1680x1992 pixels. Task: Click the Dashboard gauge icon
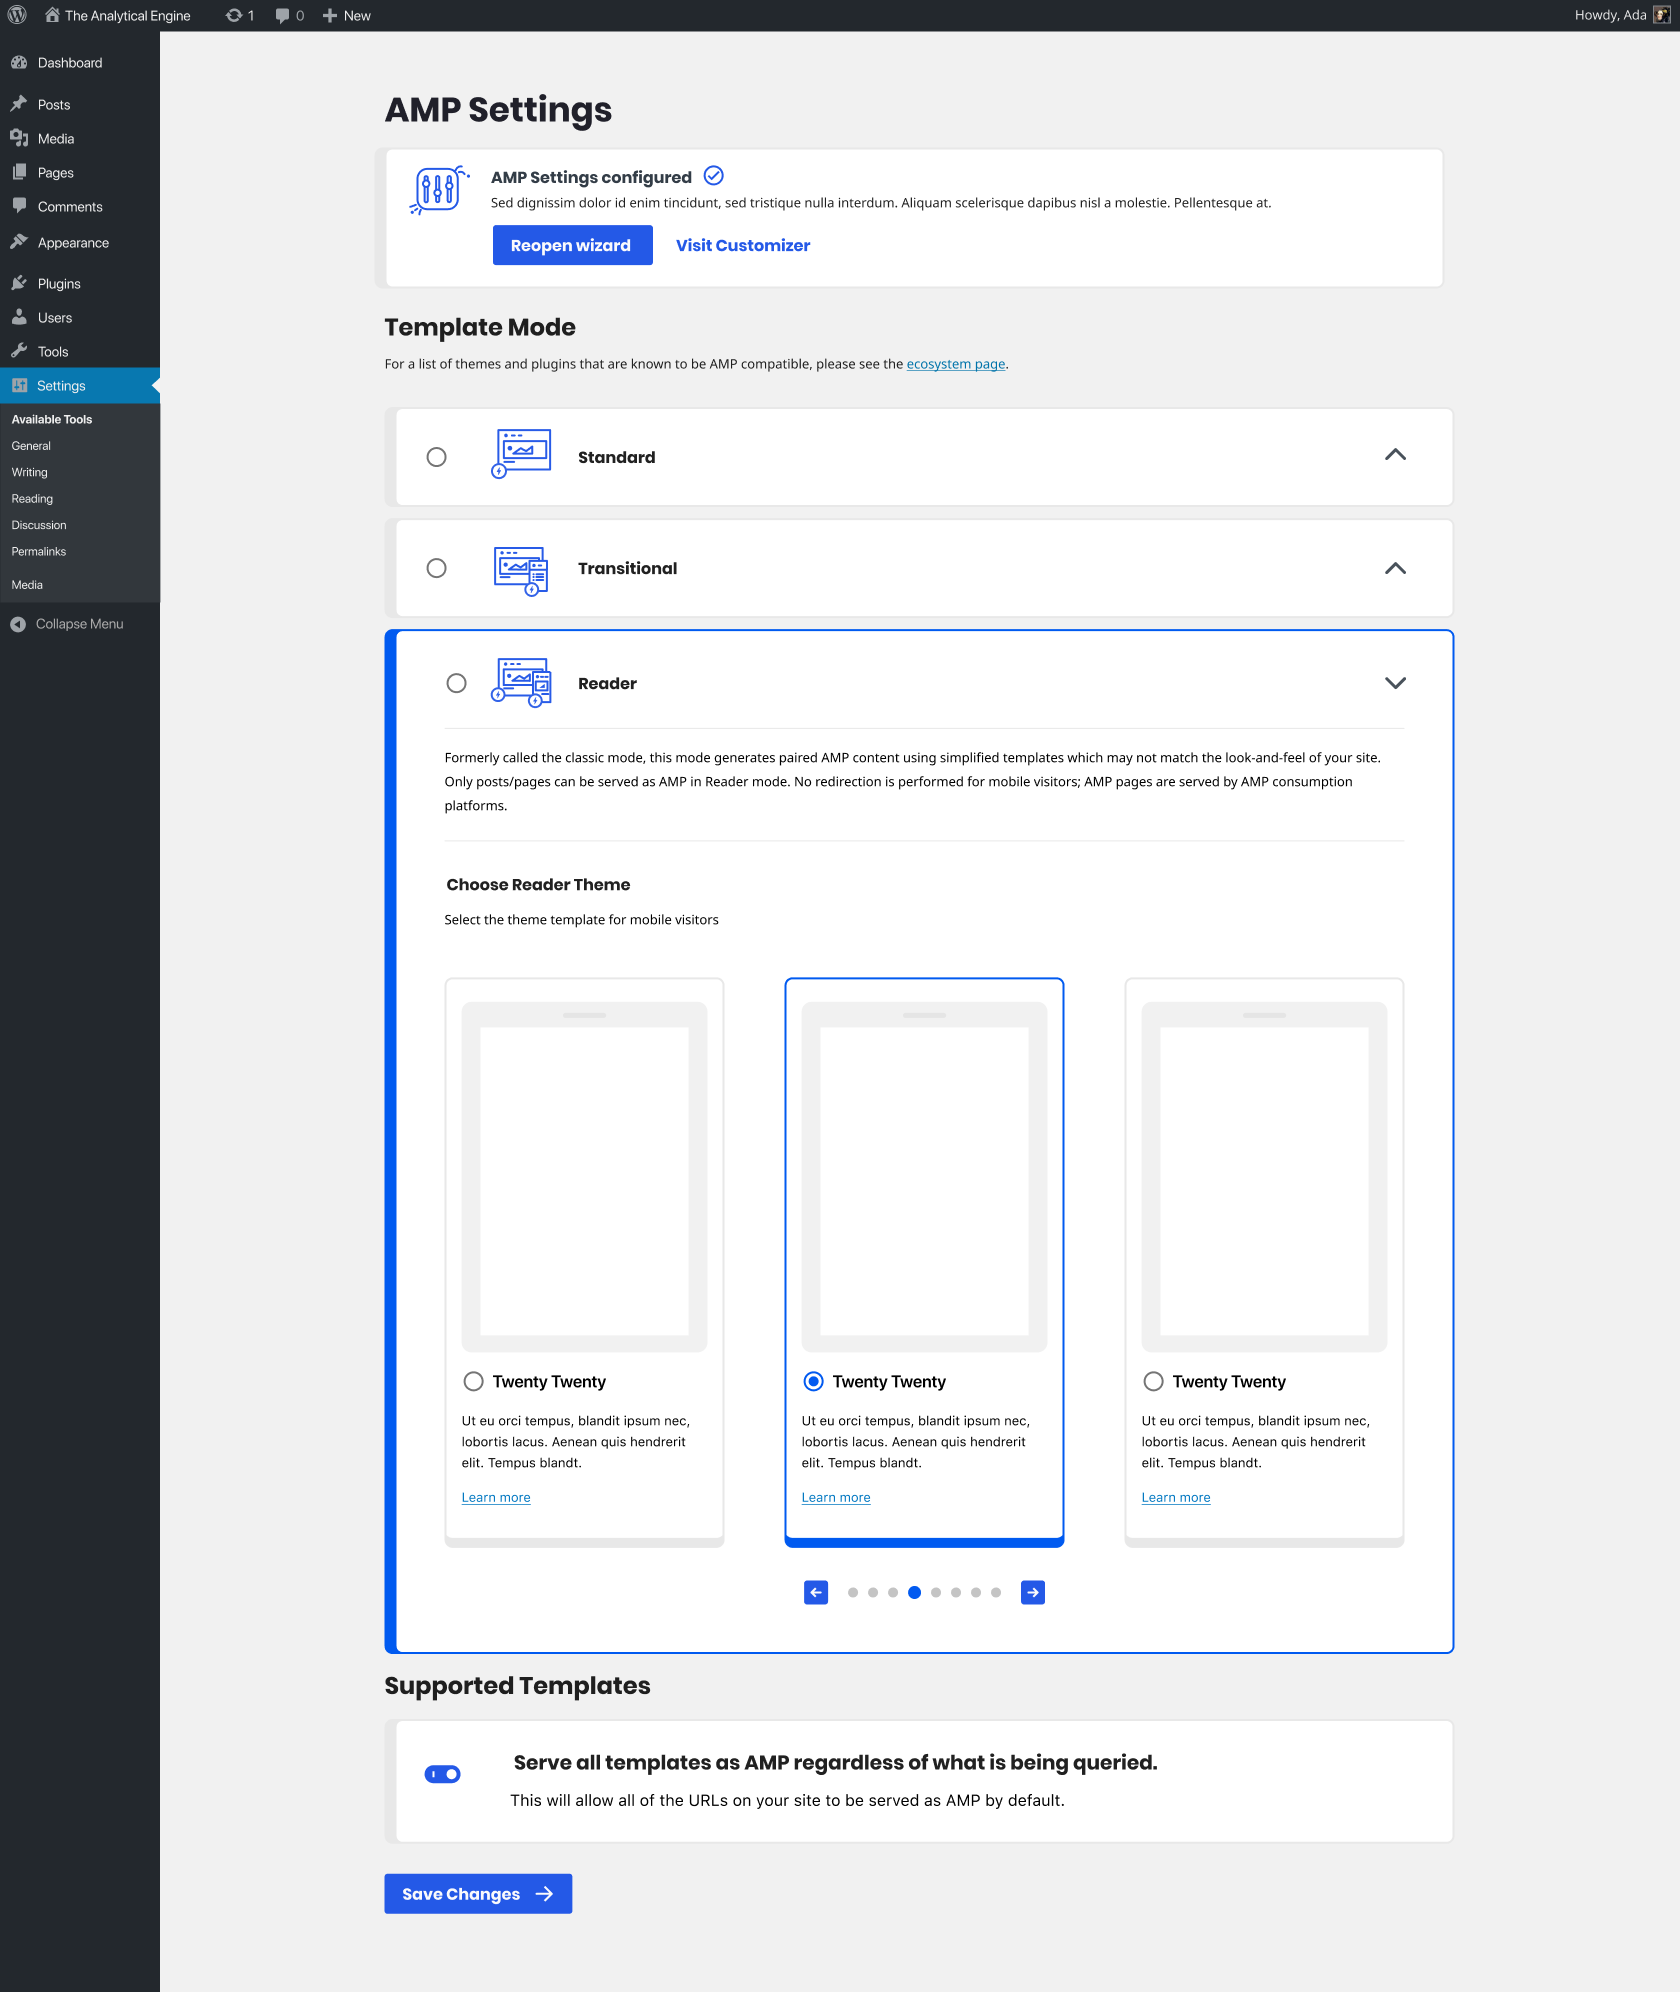[19, 62]
